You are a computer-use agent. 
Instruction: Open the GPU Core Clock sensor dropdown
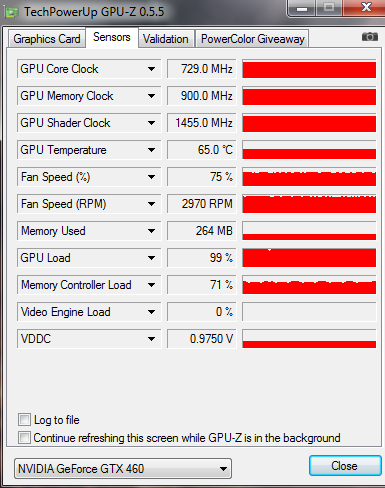(x=151, y=69)
